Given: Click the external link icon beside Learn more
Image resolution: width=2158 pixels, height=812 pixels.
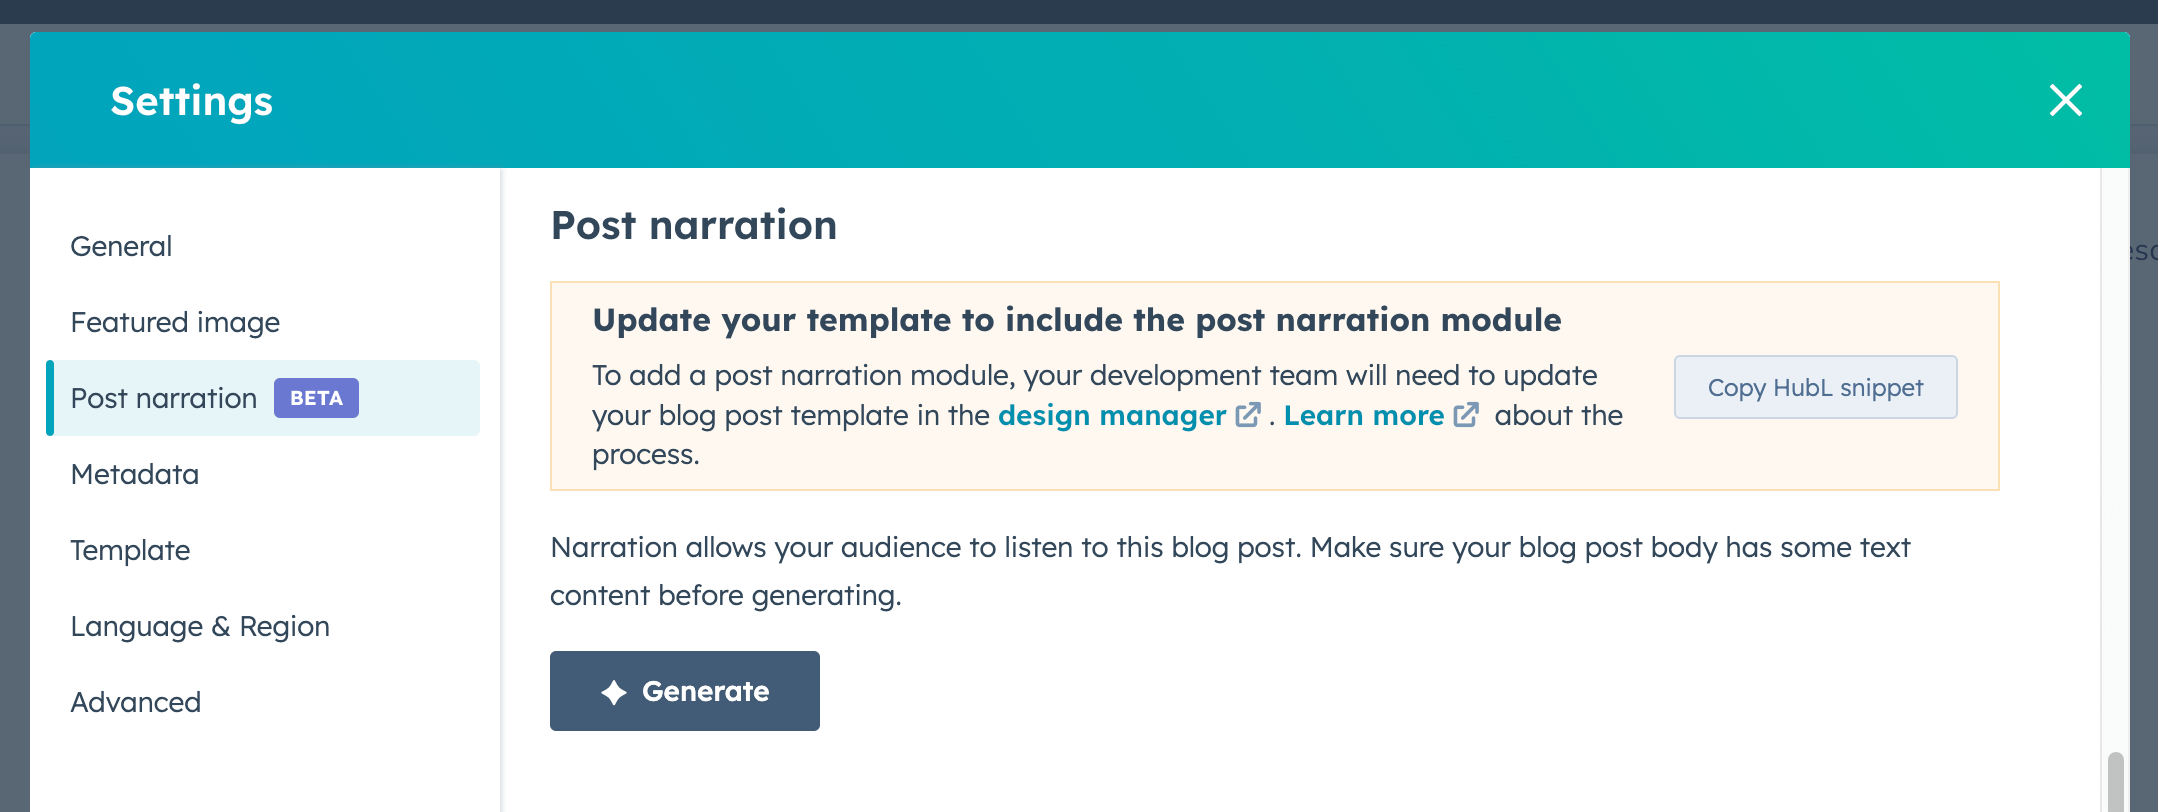Looking at the screenshot, I should pos(1466,414).
